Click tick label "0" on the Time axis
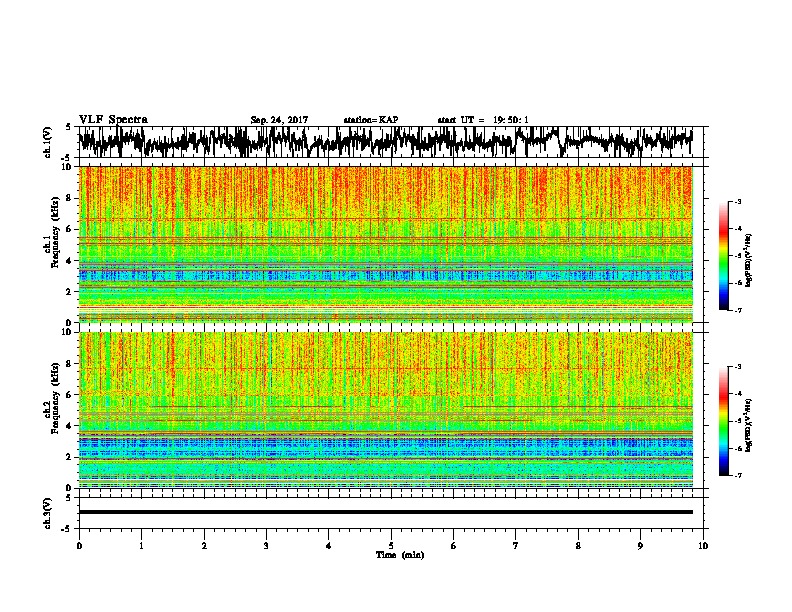This screenshot has height=612, width=792. pyautogui.click(x=79, y=546)
